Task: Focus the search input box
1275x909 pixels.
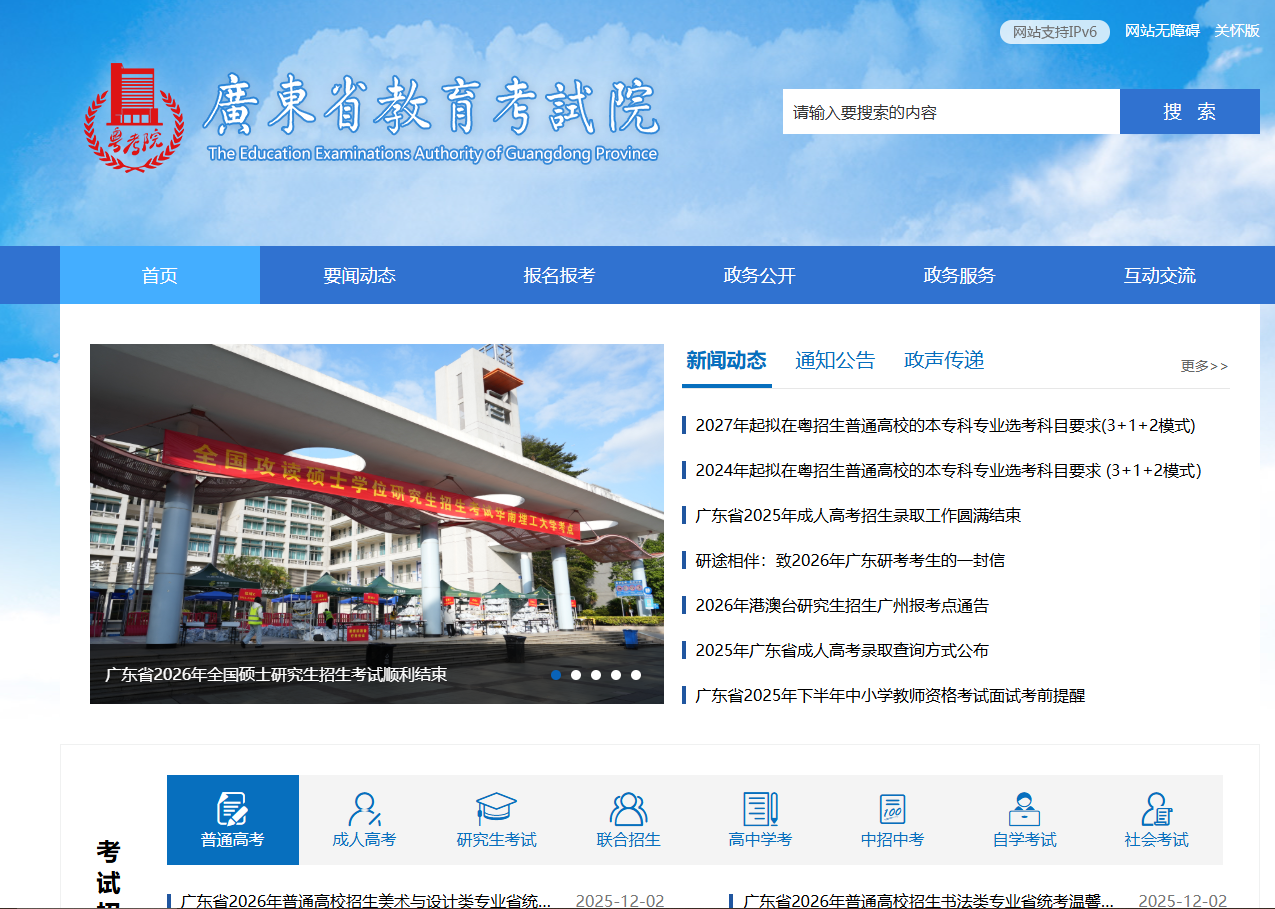Action: [x=950, y=112]
